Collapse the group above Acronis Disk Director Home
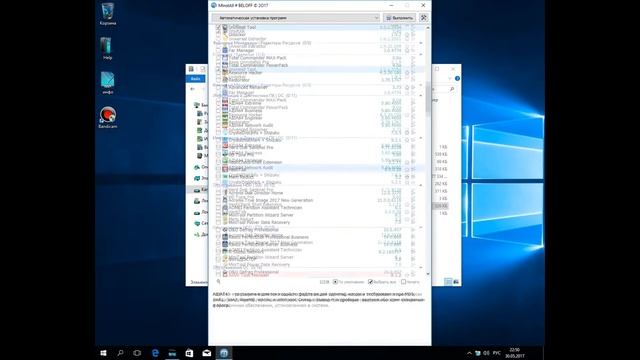The height and width of the screenshot is (360, 640). click(421, 185)
